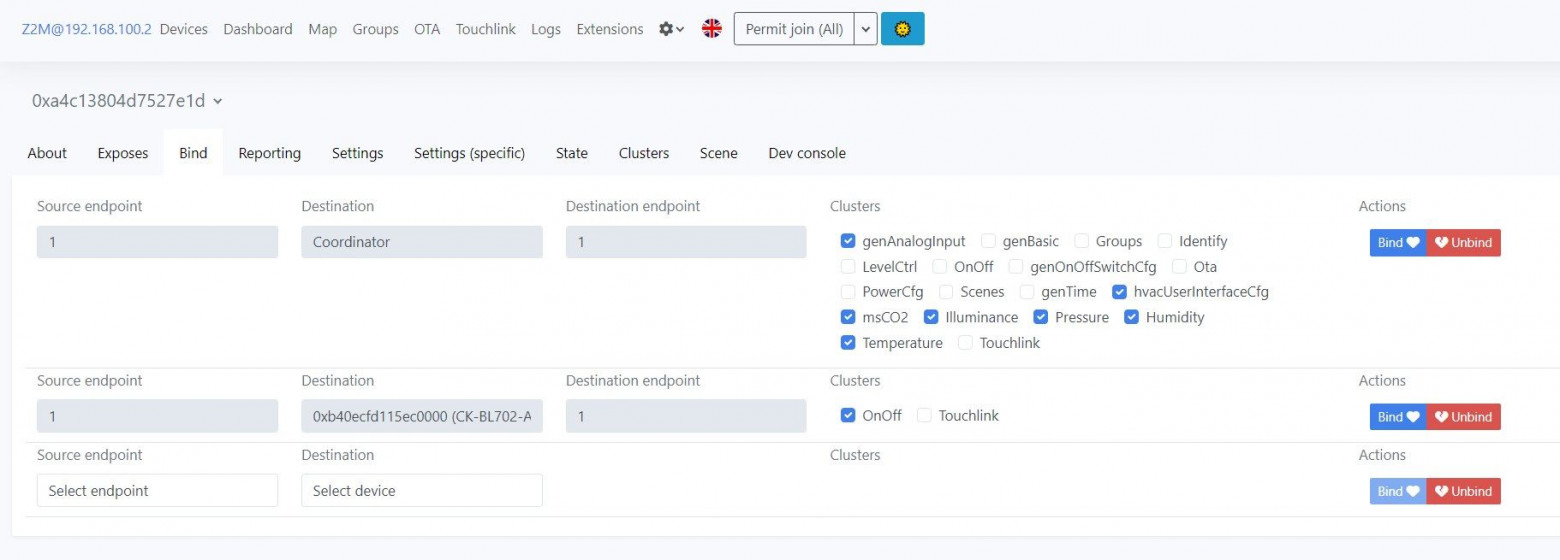Click Unbind button in the empty bottom row
The image size is (1560, 560).
pyautogui.click(x=1464, y=491)
